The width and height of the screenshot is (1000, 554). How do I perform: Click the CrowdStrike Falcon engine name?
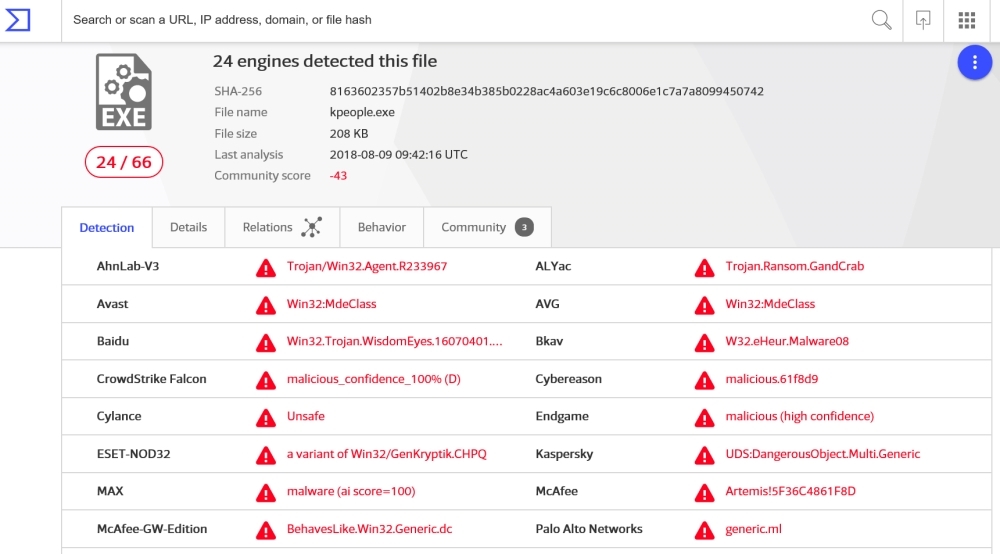(151, 379)
